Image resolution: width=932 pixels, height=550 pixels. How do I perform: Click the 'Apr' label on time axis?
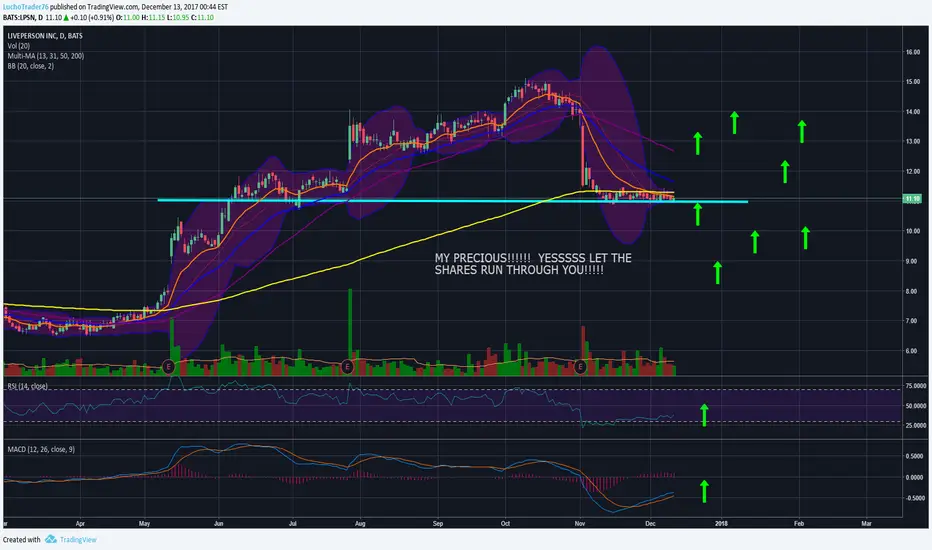tap(80, 524)
